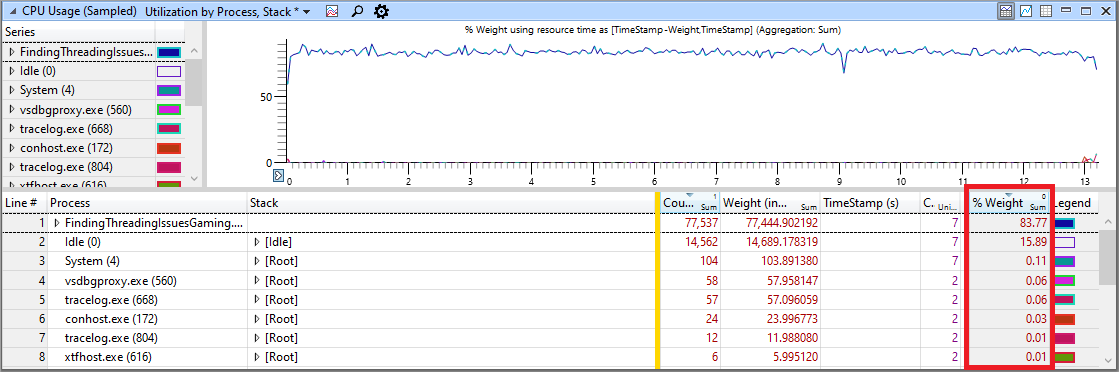Expand [Root] stack for tracelog.exe (804) row
Viewport: 1119px width, 372px height.
click(x=257, y=337)
